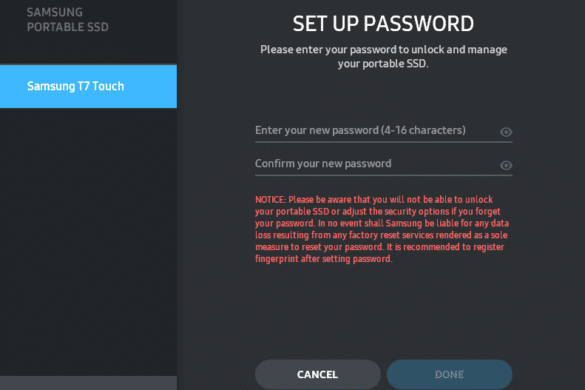
Task: Click the SAMSUNG PORTABLE SSD logo text
Action: click(x=68, y=20)
